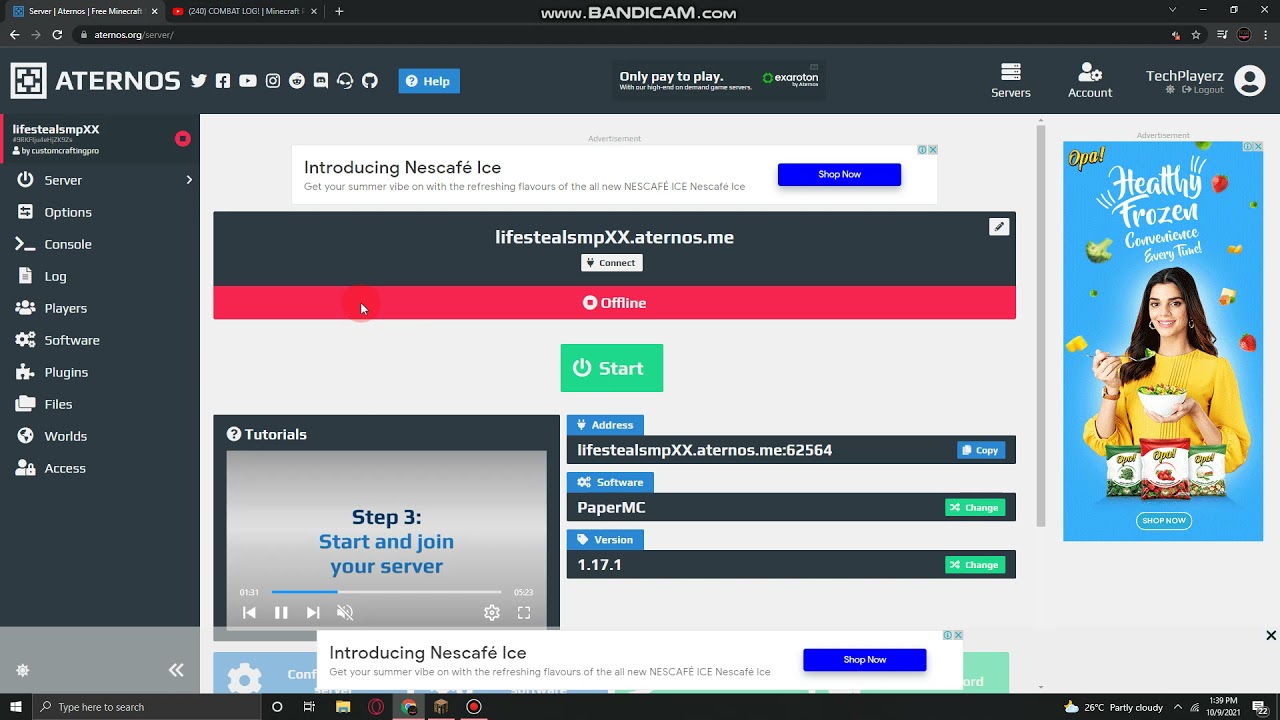The height and width of the screenshot is (720, 1280).
Task: Click the exaroton Only pay to play banner
Action: pyautogui.click(x=719, y=81)
